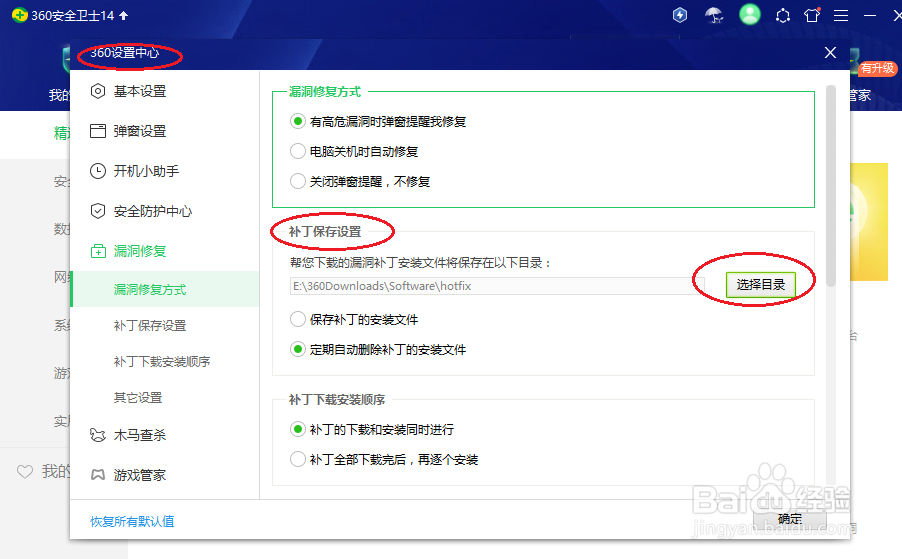Screen dimensions: 902x559
Task: Click the 基本设置 gear icon
Action: point(98,91)
